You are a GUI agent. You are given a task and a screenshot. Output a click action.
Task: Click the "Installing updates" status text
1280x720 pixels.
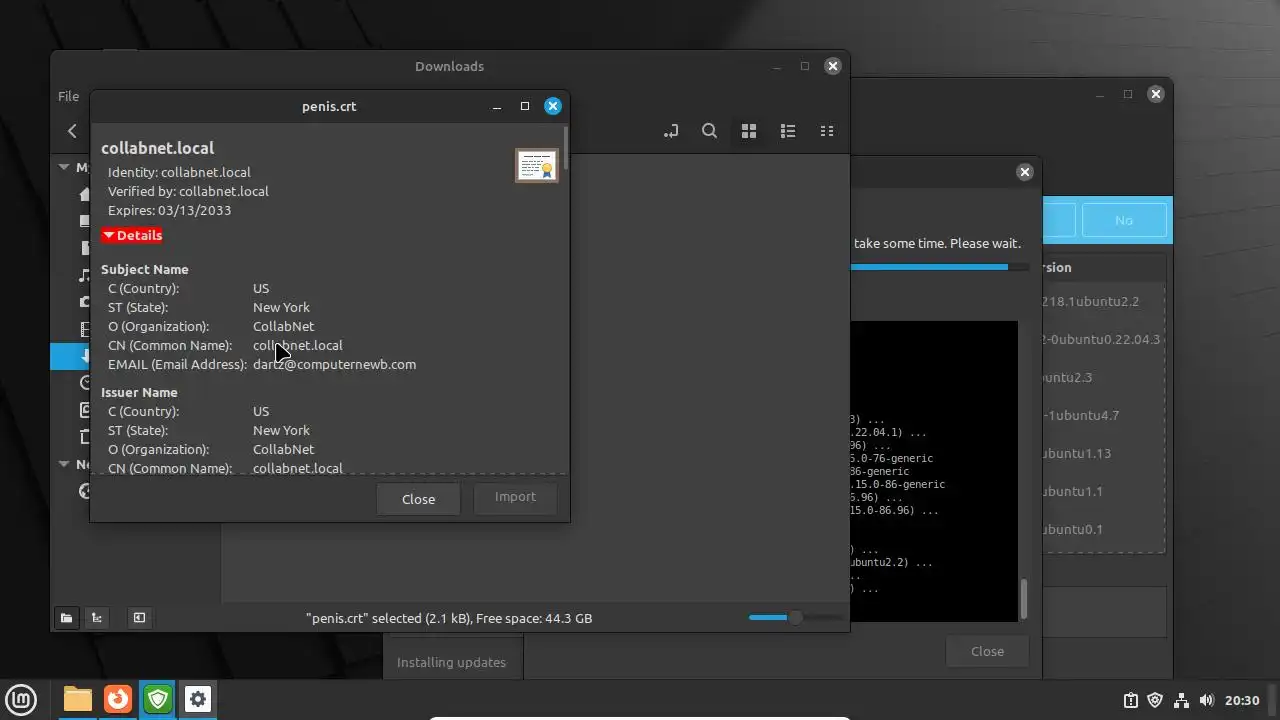click(x=451, y=662)
